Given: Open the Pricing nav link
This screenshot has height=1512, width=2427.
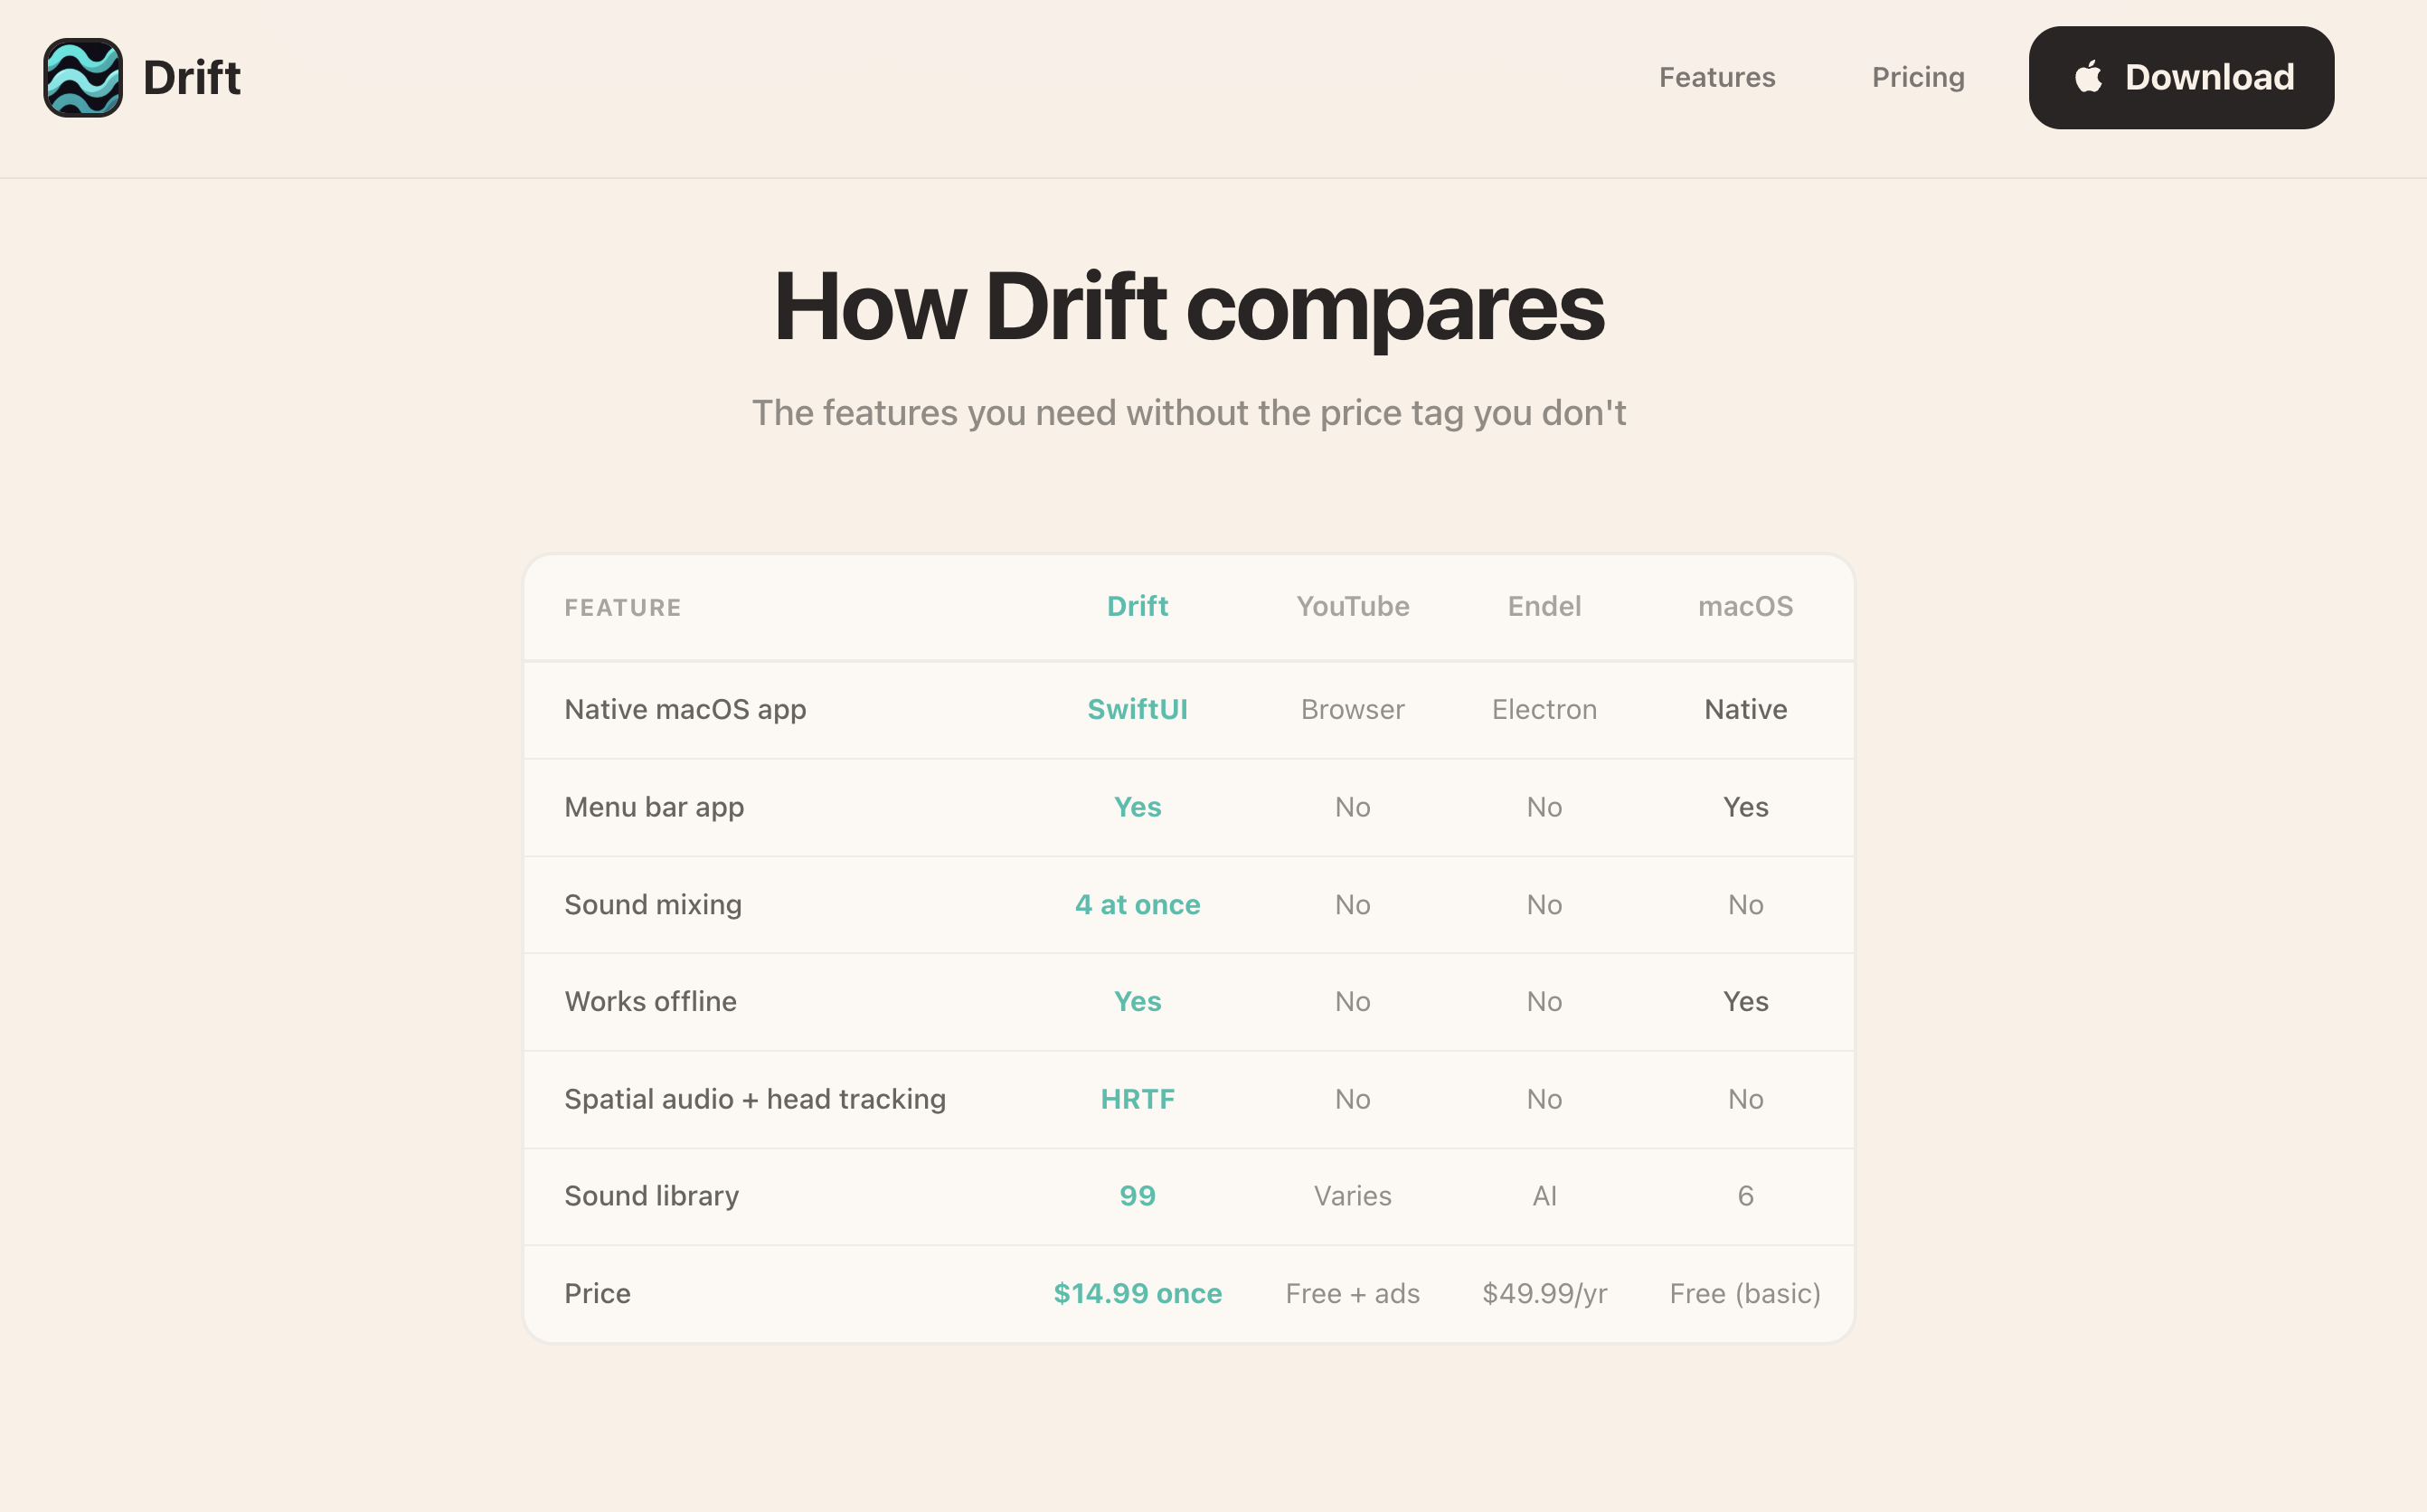Looking at the screenshot, I should tap(1917, 78).
